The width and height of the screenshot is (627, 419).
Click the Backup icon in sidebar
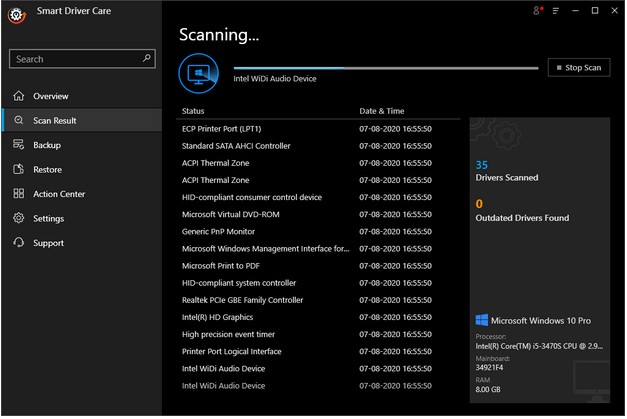click(x=19, y=145)
